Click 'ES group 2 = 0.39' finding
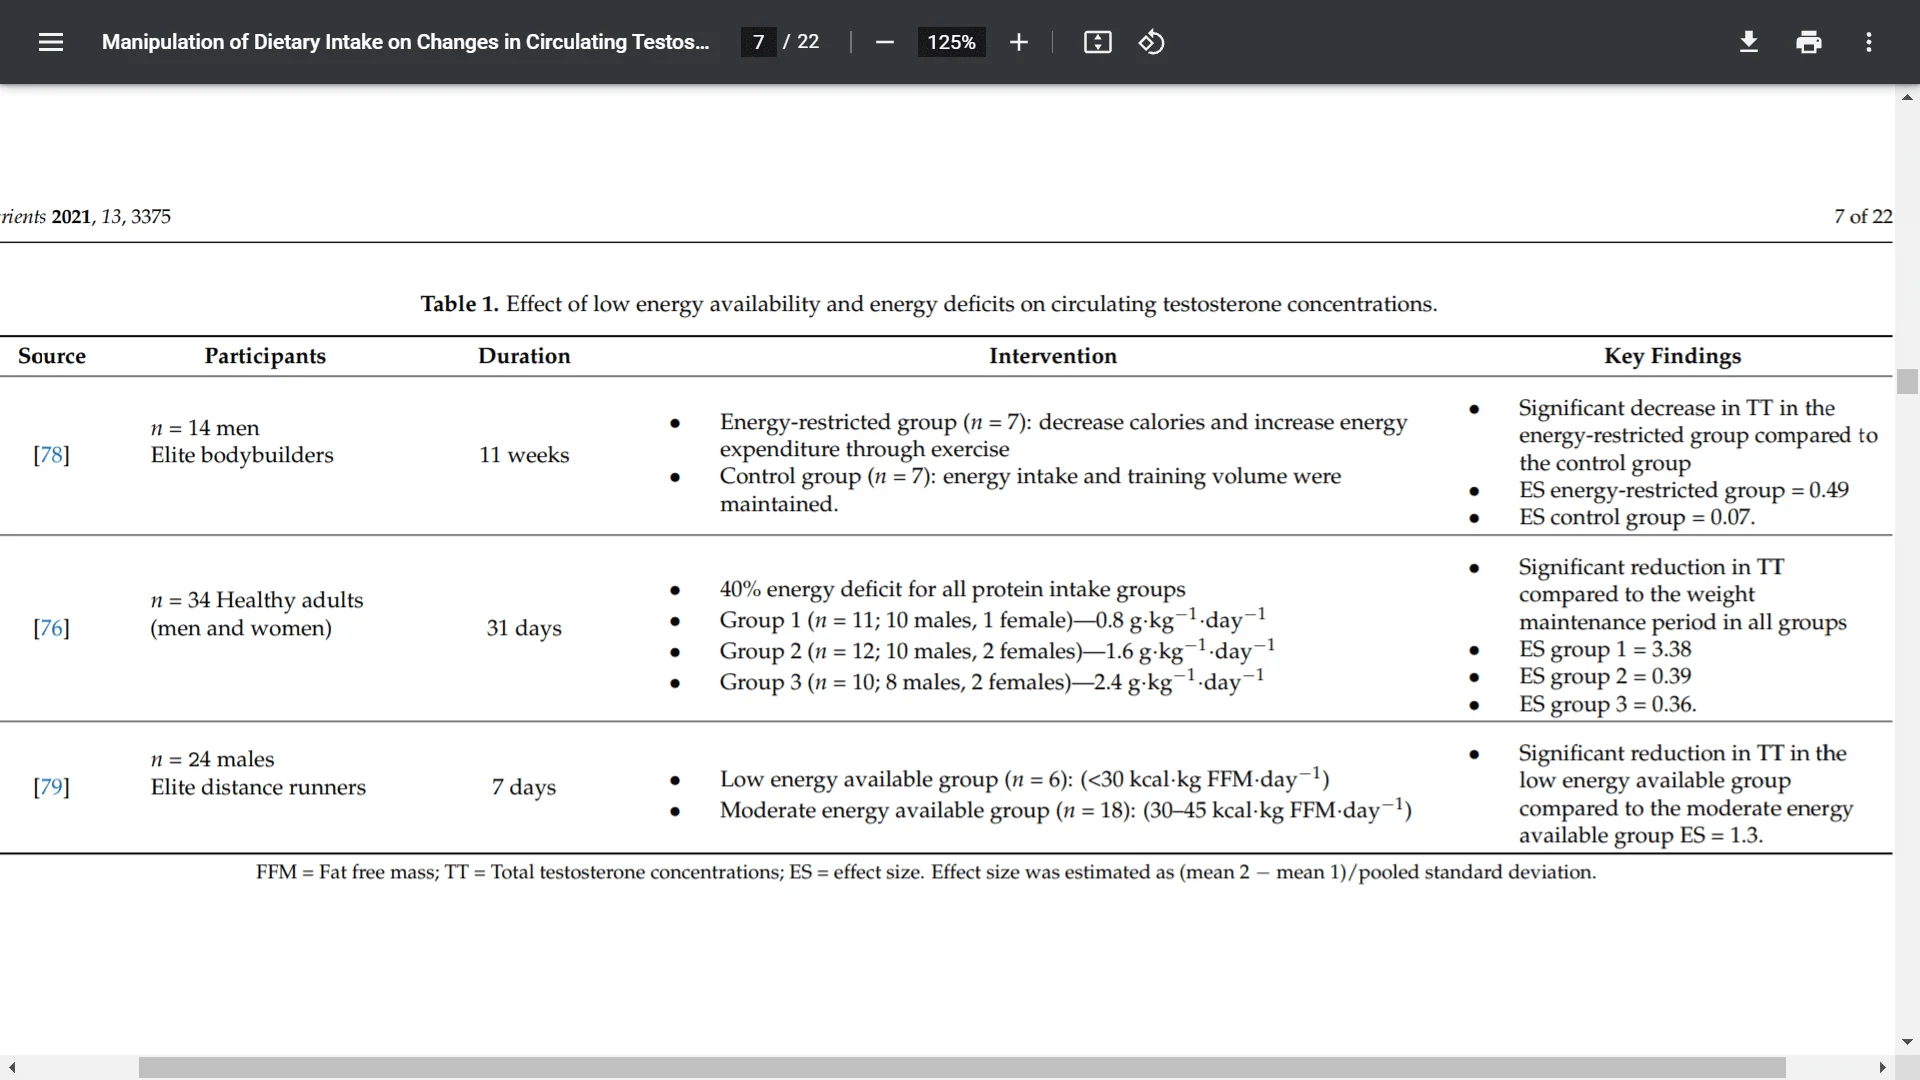This screenshot has width=1920, height=1080. [1605, 677]
